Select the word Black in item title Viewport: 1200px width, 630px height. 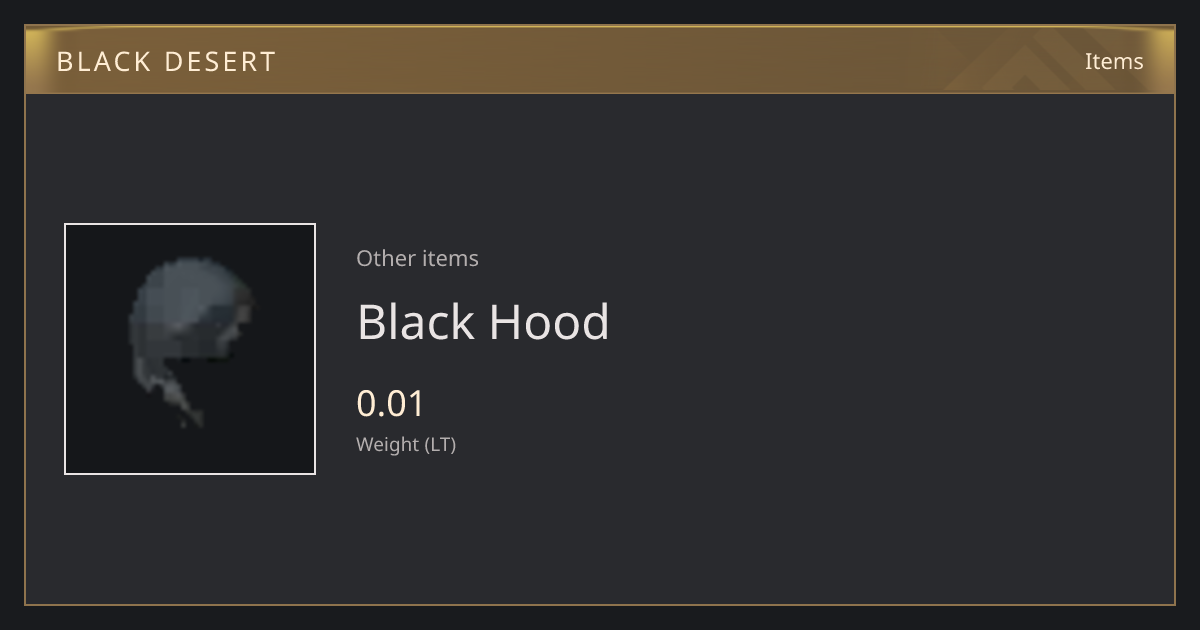tap(416, 322)
